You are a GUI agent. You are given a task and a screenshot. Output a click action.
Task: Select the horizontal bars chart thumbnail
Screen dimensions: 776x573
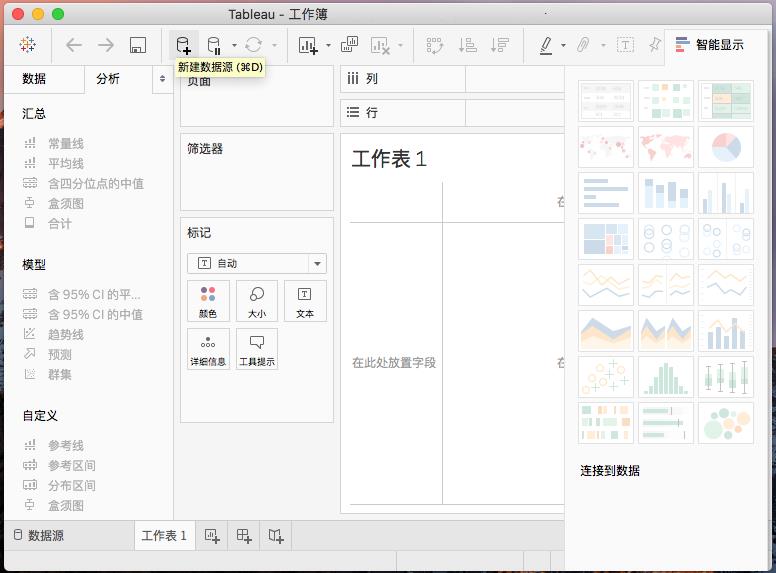click(606, 193)
